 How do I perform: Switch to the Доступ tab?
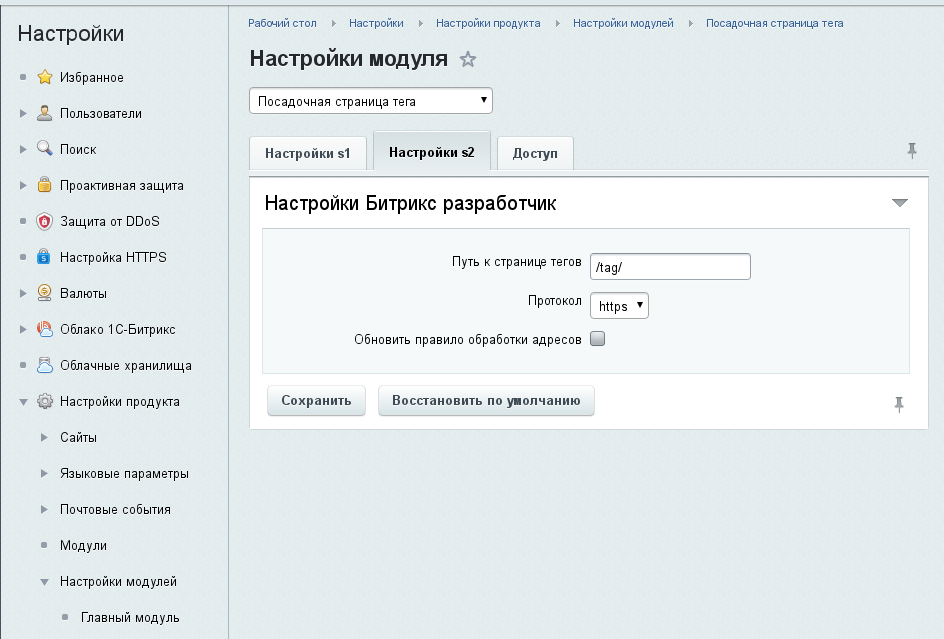[x=534, y=154]
